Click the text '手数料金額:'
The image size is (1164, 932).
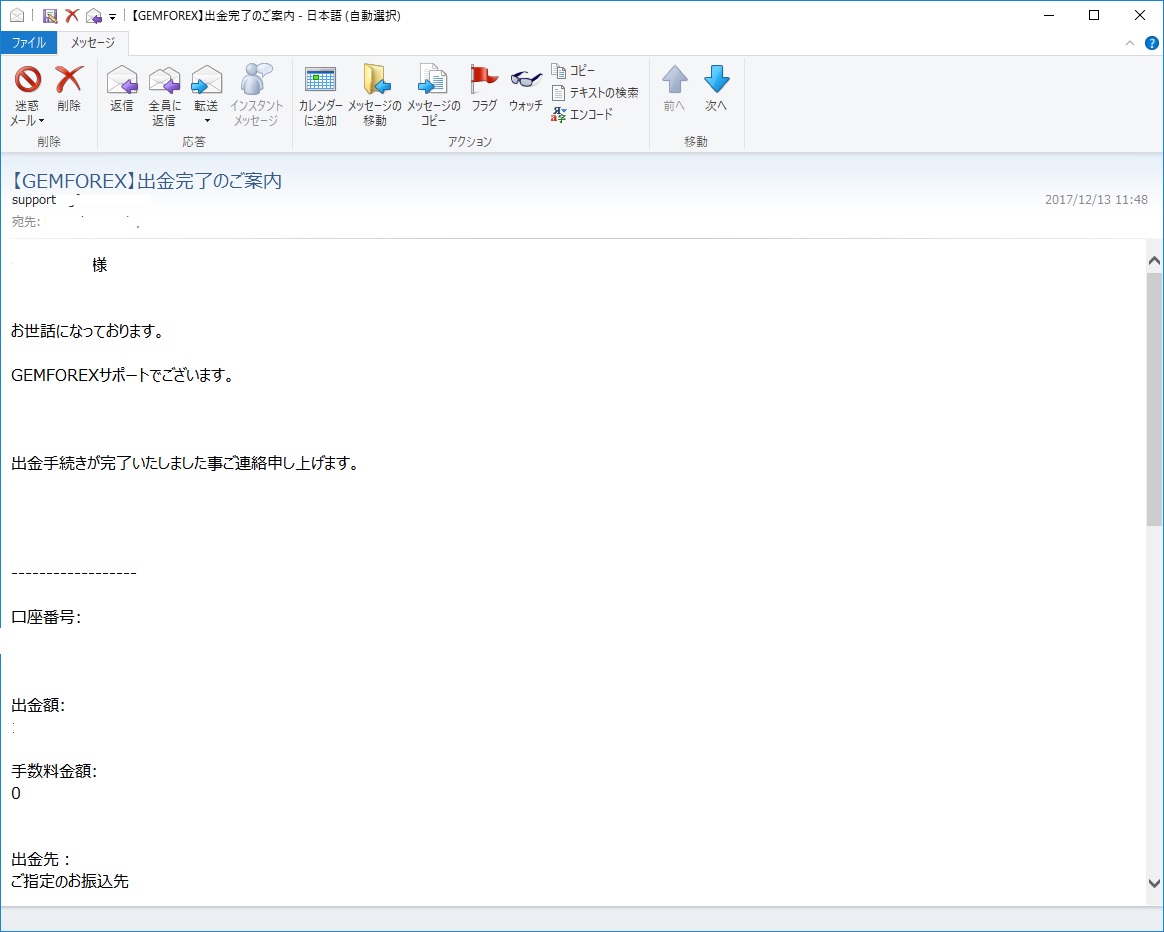coord(54,772)
